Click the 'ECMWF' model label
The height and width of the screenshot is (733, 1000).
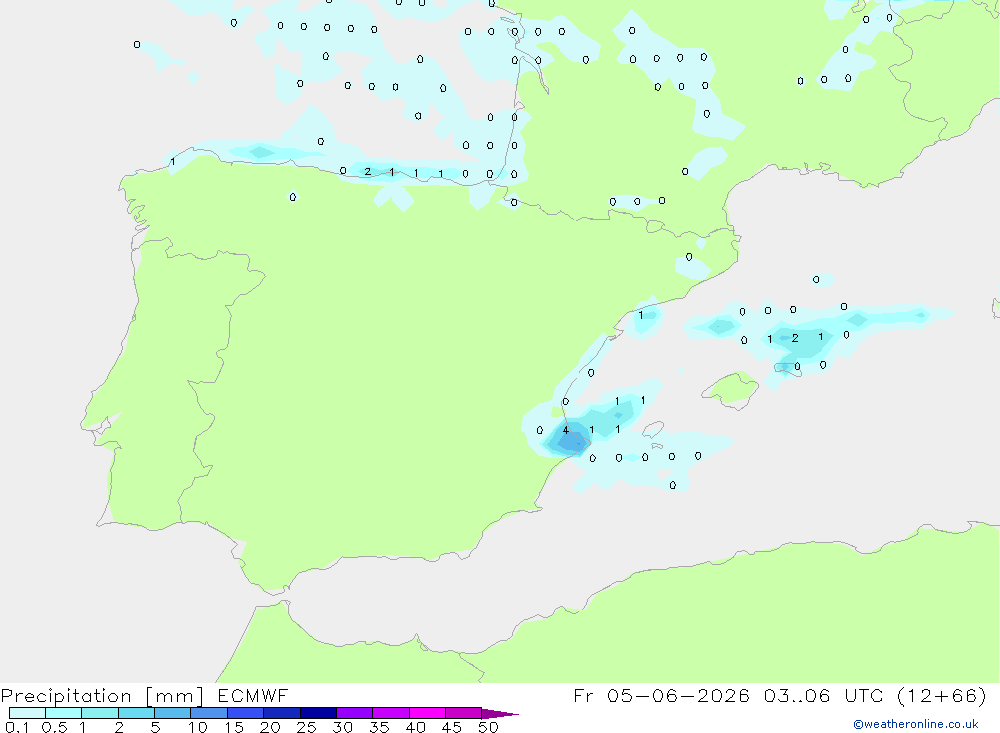pos(253,696)
